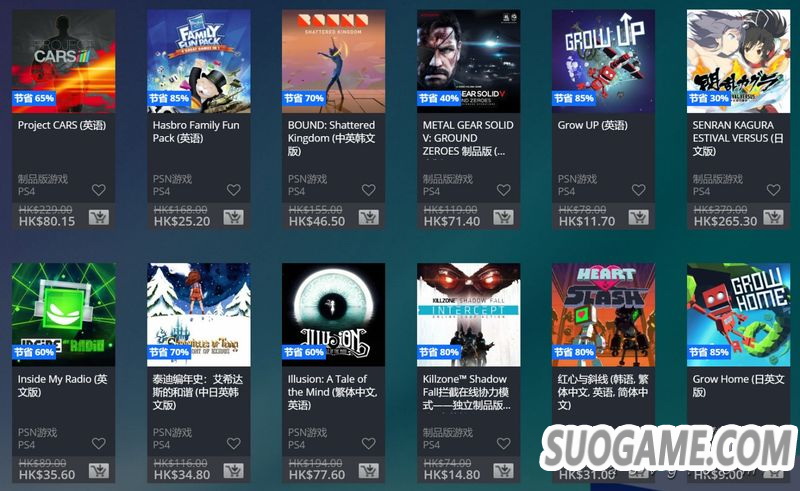Add Inside My Radio to cart
This screenshot has width=800, height=491.
coord(98,471)
